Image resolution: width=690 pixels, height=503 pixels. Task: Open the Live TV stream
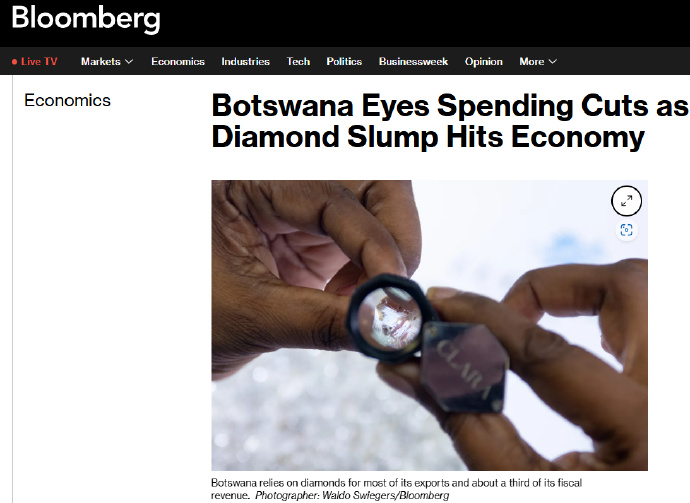[x=35, y=62]
